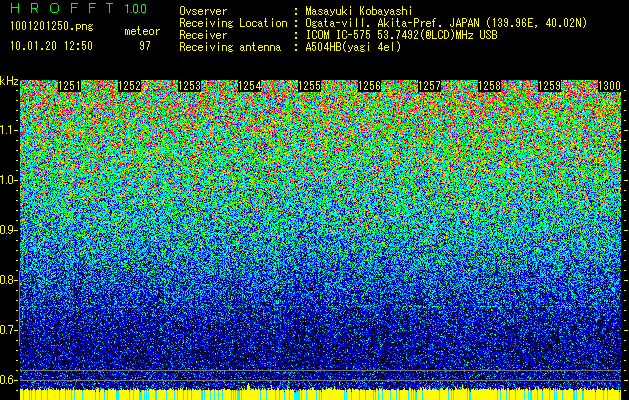Click the 1300 time marker
Screen dimensions: 629x400
[610, 86]
